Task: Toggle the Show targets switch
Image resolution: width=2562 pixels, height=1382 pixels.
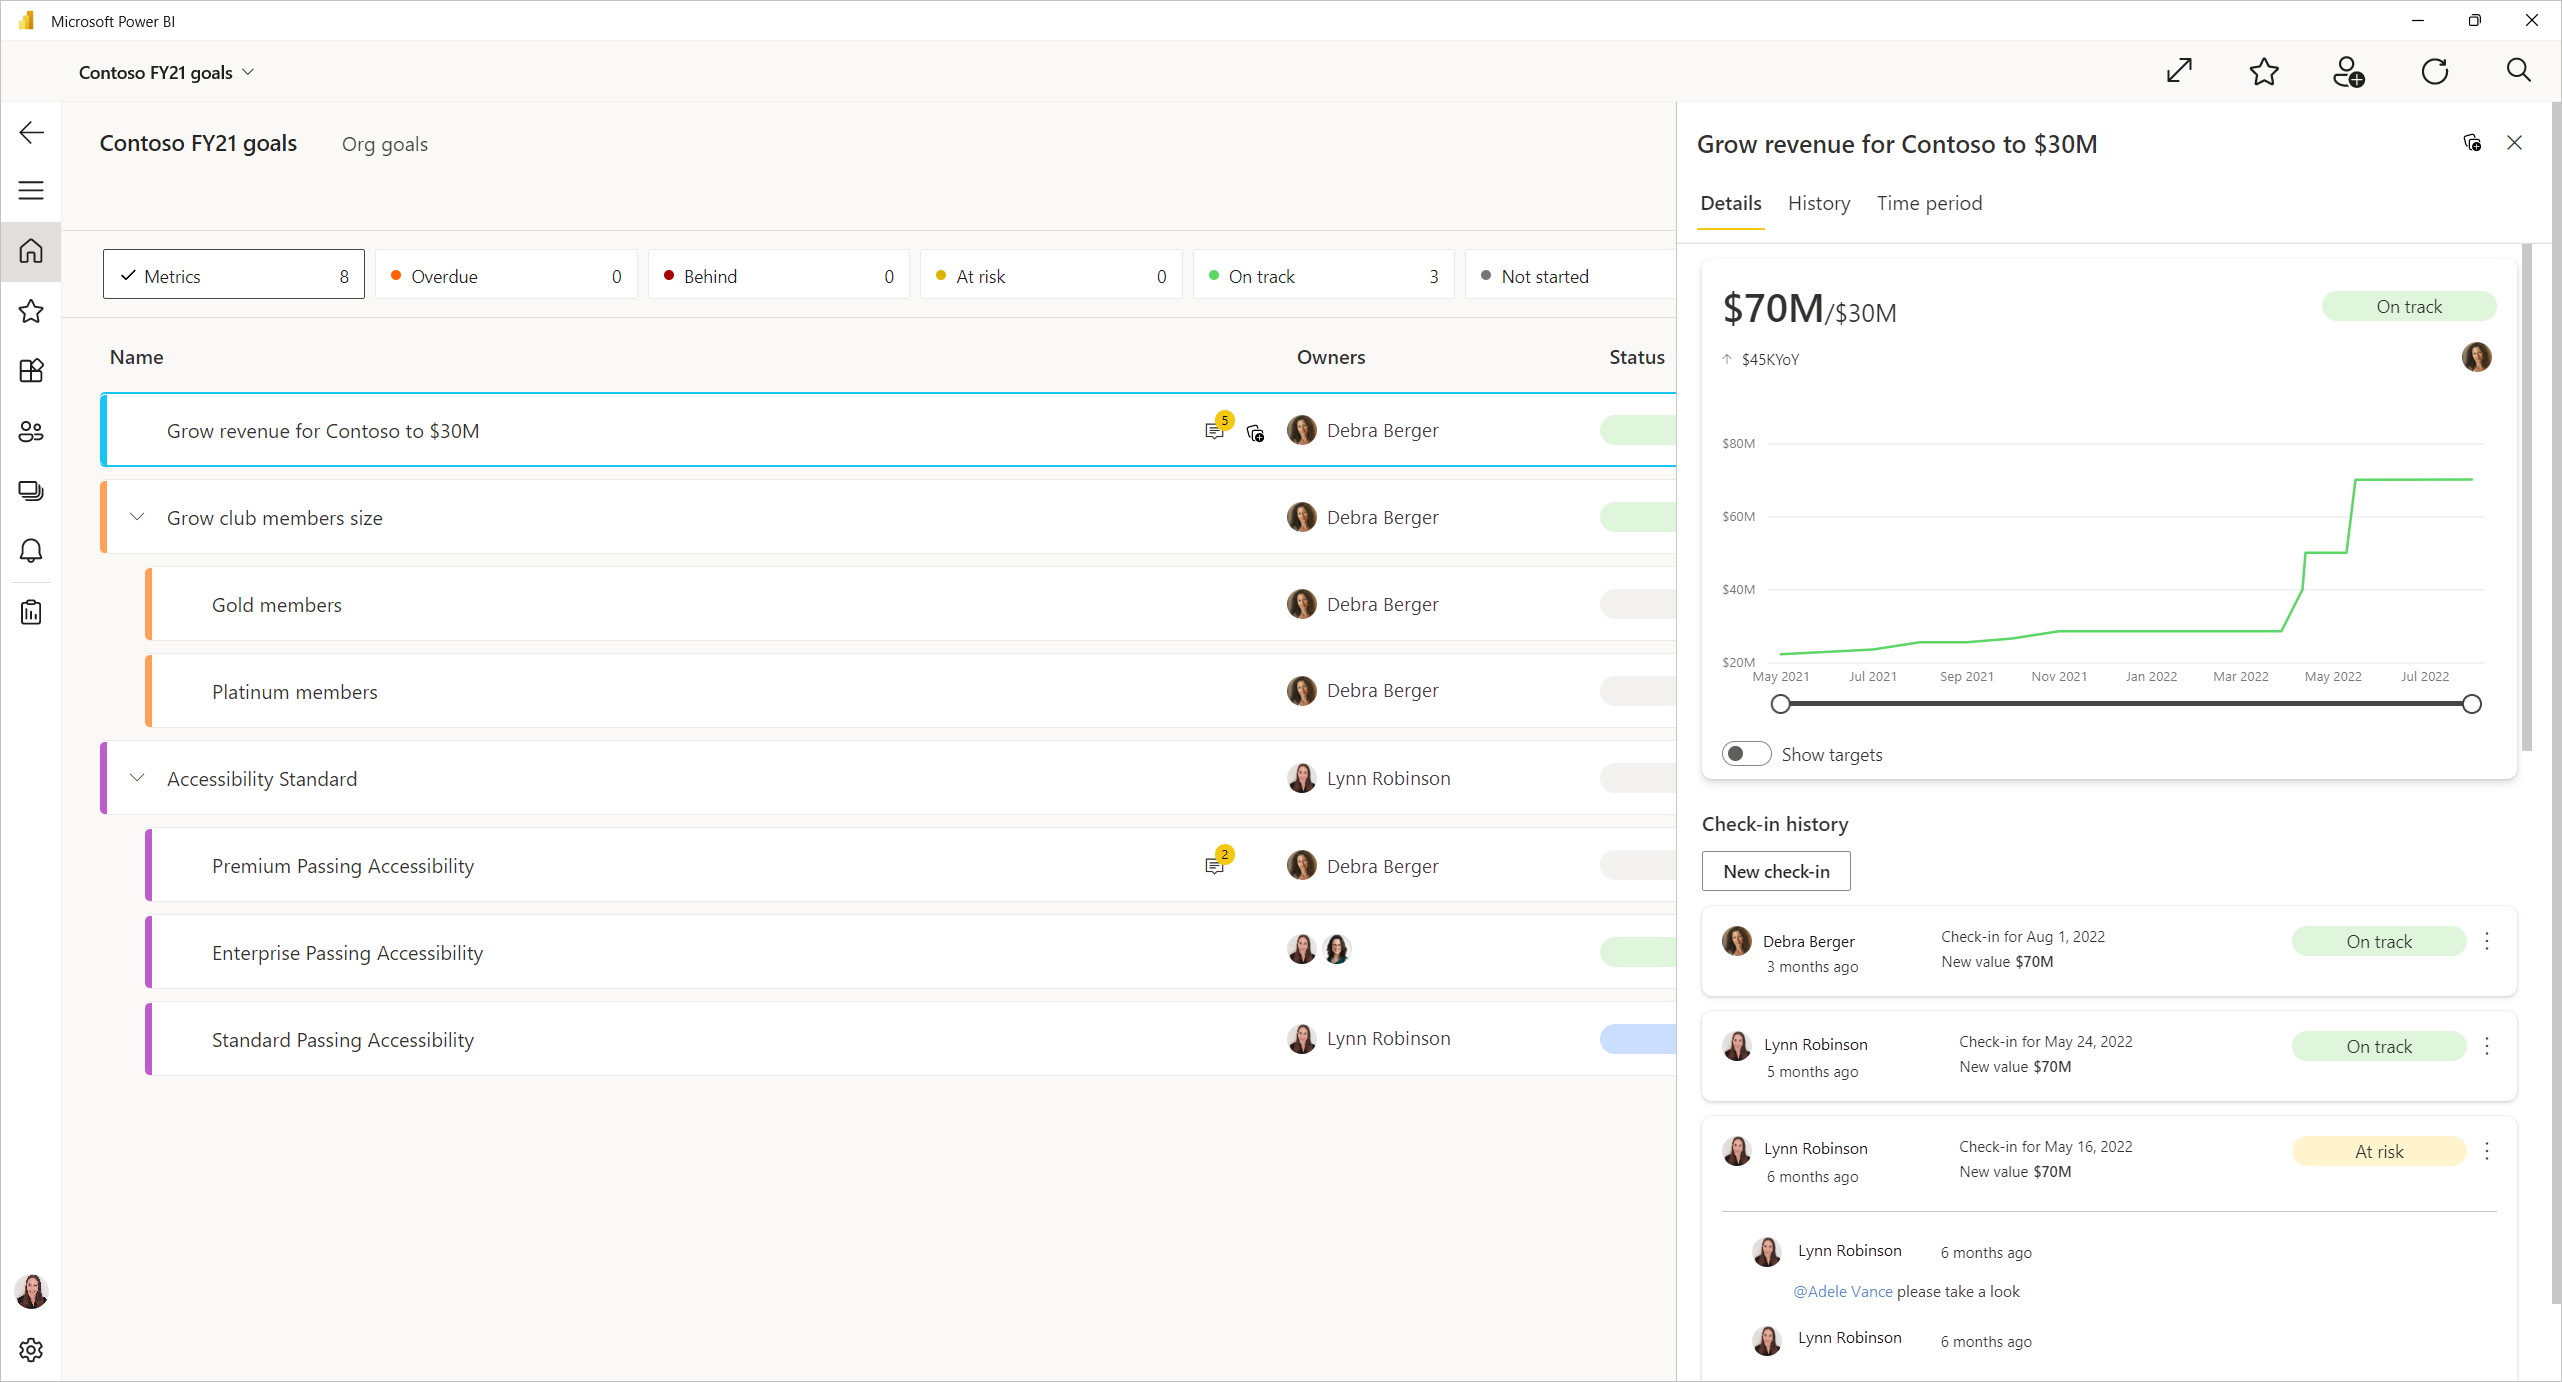Action: (x=1745, y=754)
